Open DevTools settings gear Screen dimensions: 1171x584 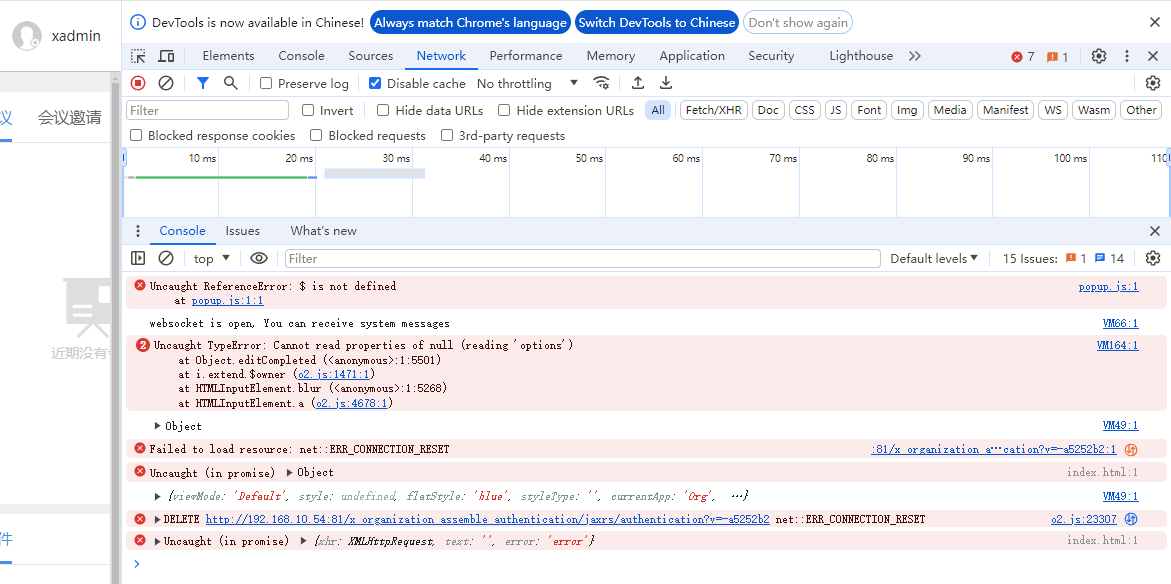[1099, 56]
